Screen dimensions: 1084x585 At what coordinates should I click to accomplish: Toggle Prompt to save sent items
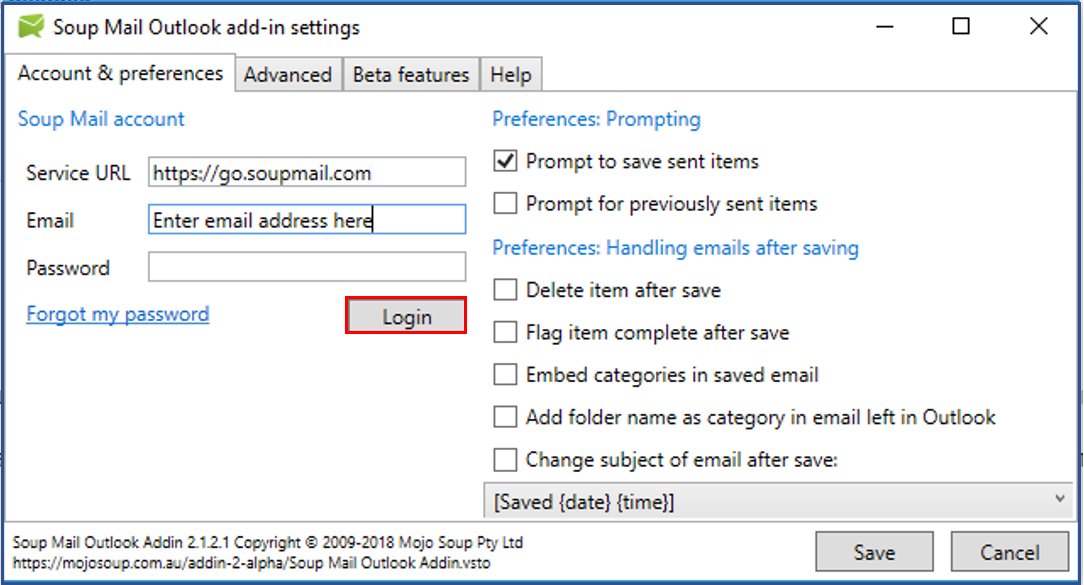pyautogui.click(x=506, y=161)
